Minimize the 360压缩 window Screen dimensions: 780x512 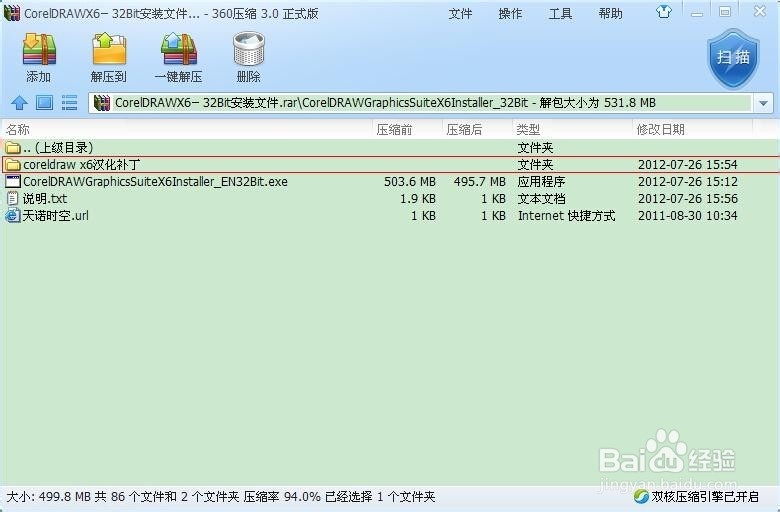click(696, 13)
